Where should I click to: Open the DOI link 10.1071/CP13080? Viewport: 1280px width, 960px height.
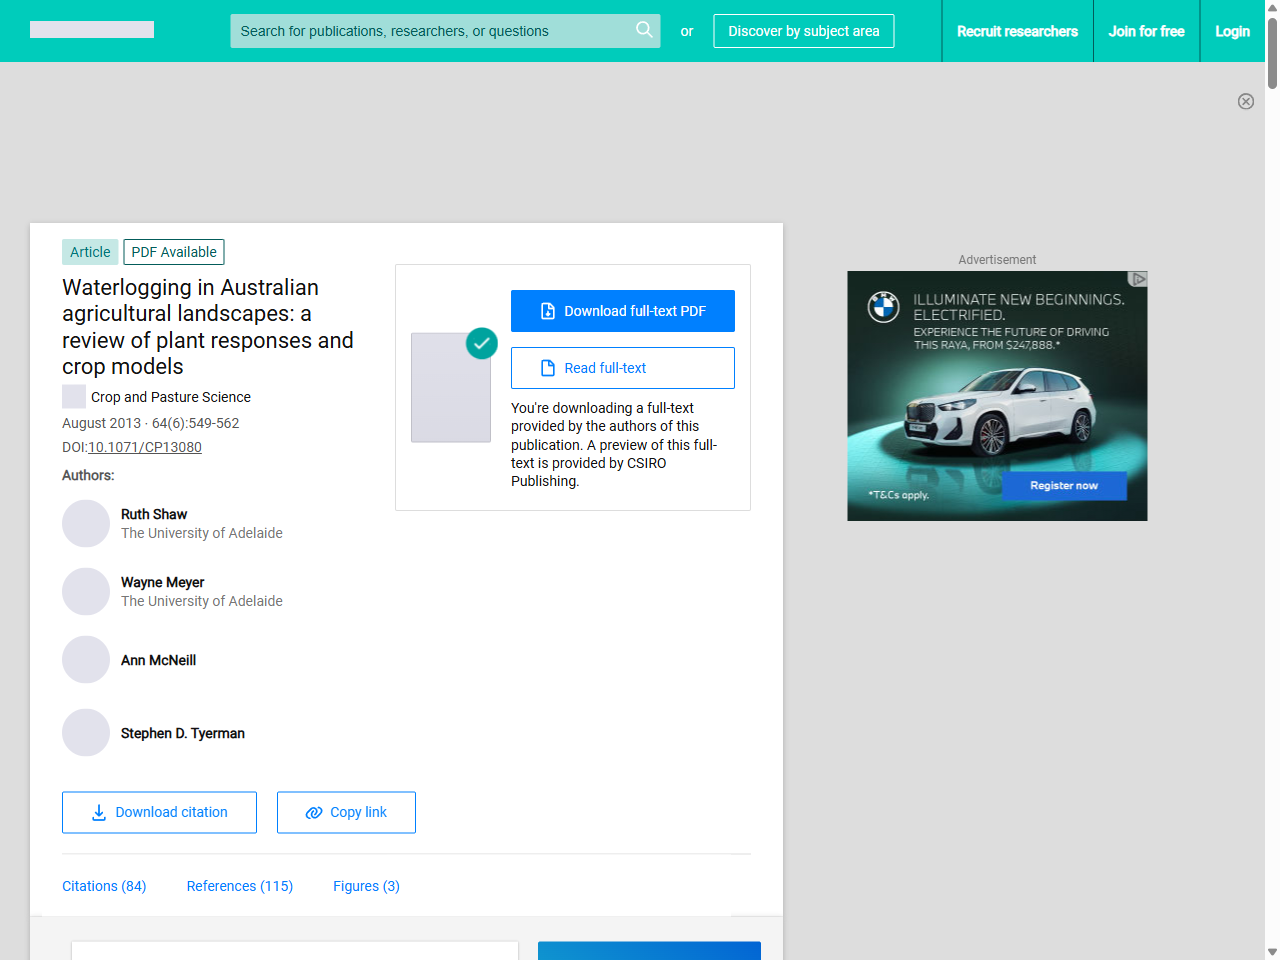pyautogui.click(x=144, y=447)
